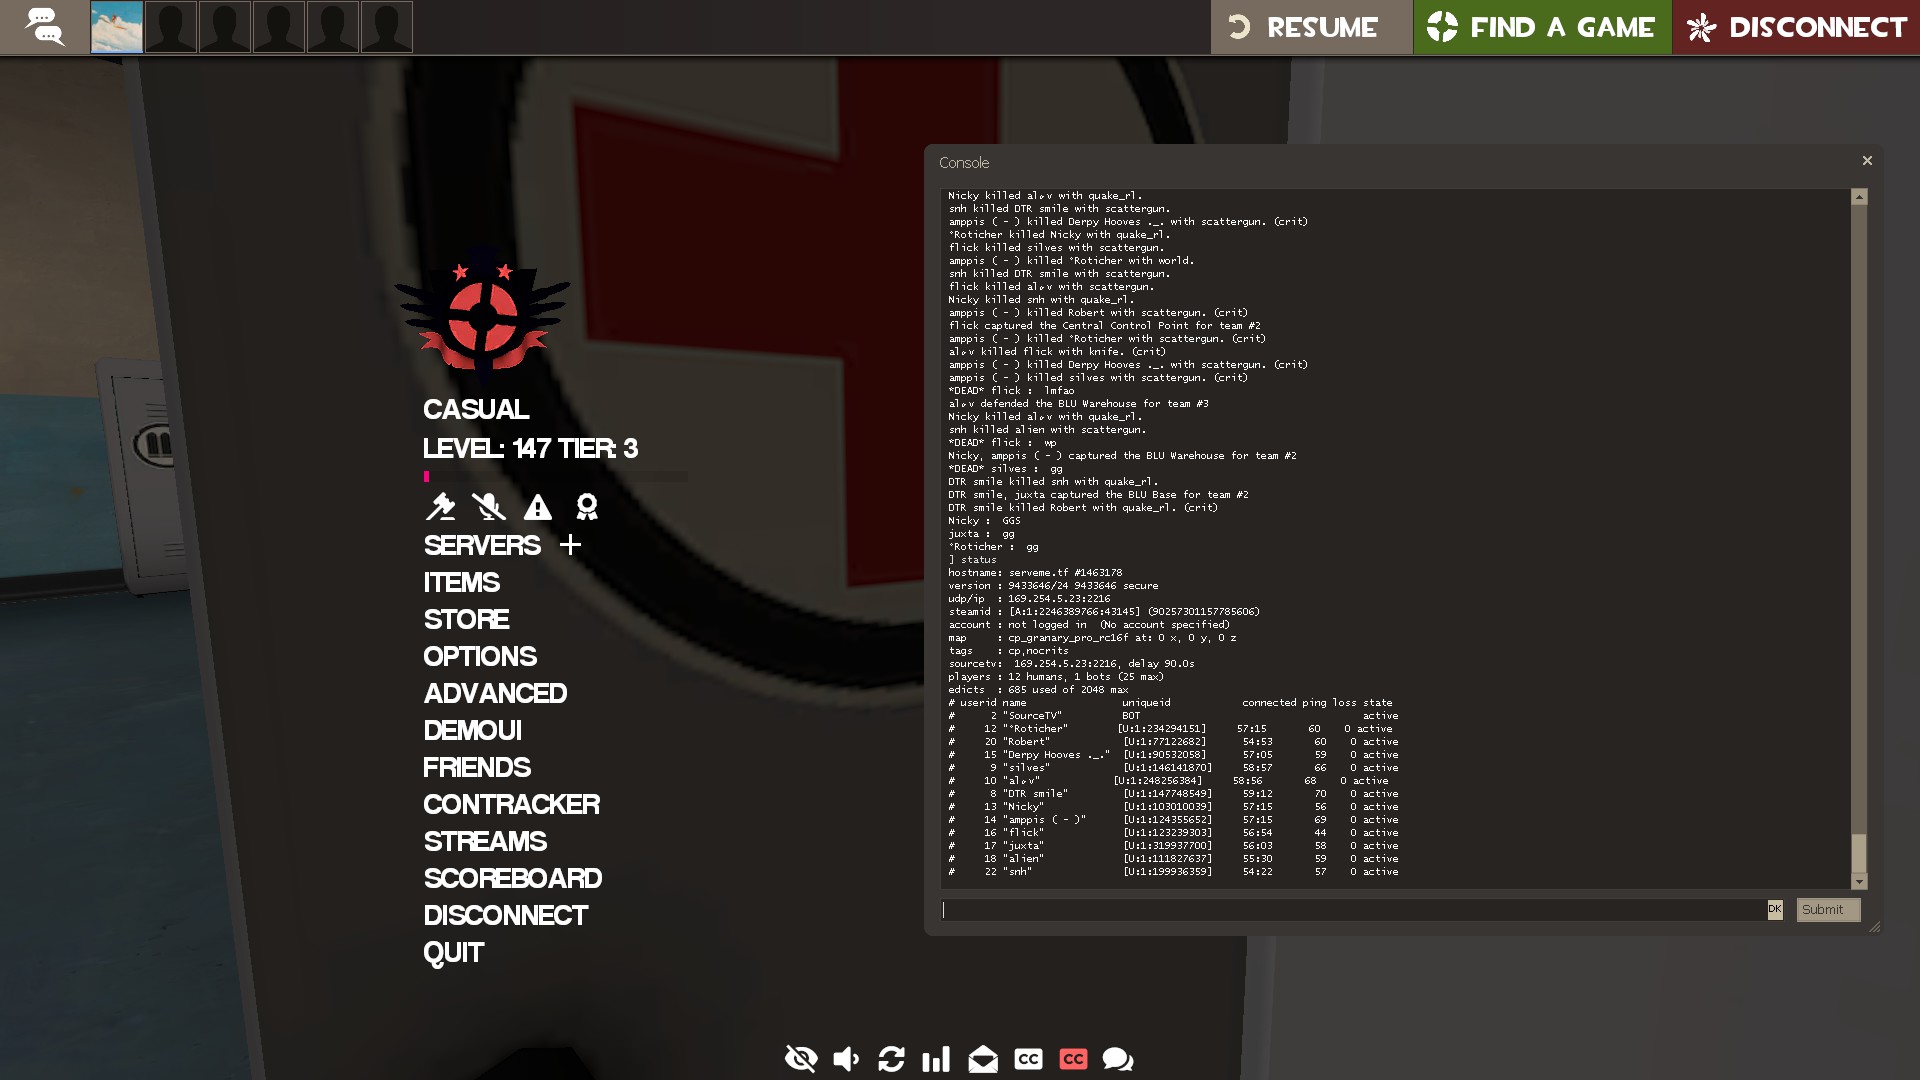
Task: Open the envelope mail icon
Action: point(983,1059)
